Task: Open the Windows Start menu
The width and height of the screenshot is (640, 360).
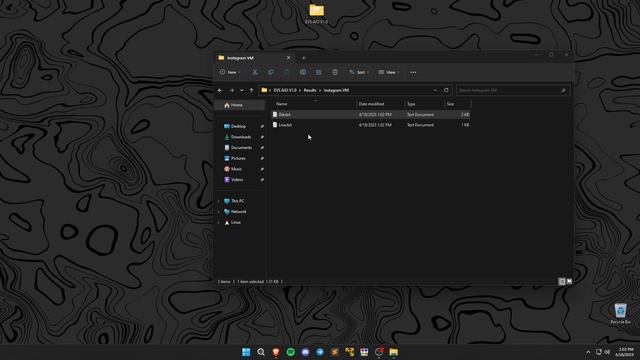Action: pos(246,352)
